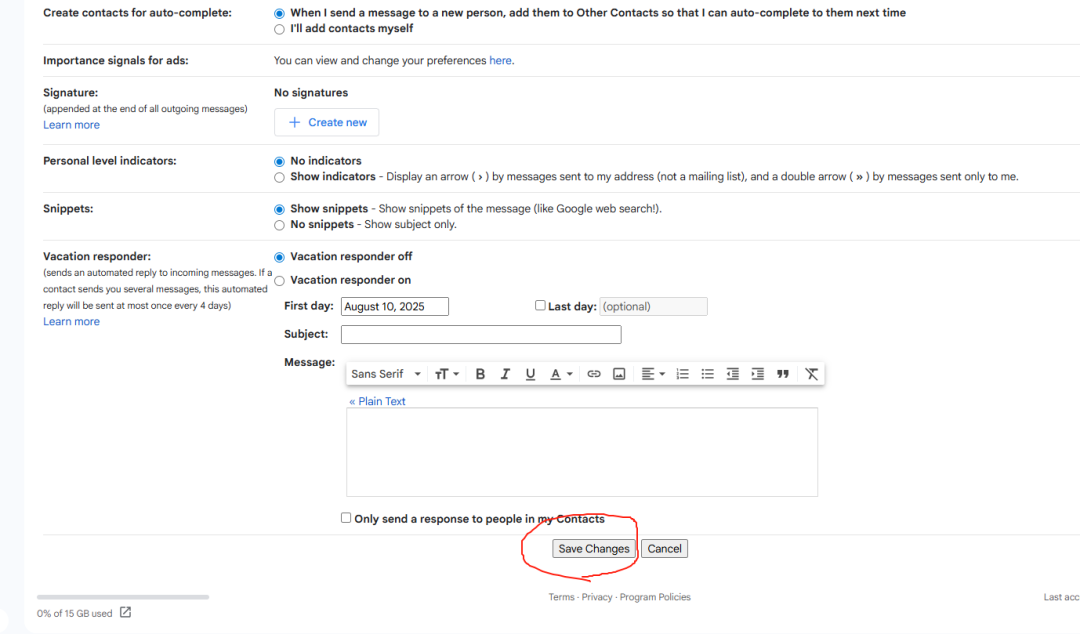This screenshot has height=634, width=1080.
Task: Create a numbered list
Action: tap(683, 374)
